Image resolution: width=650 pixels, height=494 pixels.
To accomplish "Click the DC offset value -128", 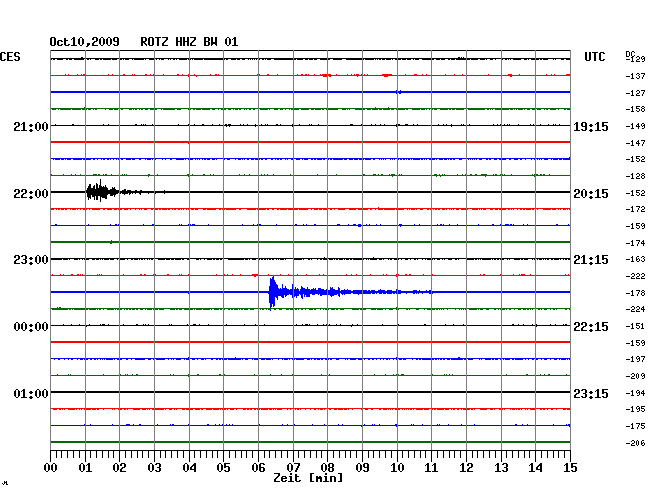I will pos(635,176).
